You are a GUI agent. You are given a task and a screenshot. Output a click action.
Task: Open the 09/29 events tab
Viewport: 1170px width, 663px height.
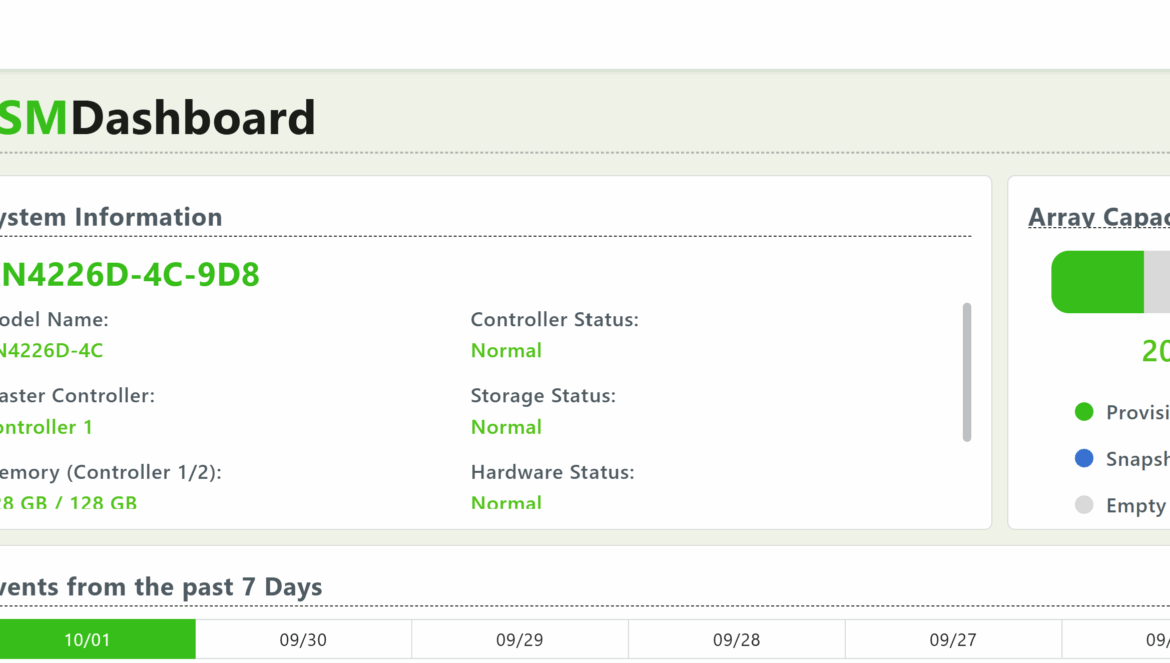click(x=520, y=640)
